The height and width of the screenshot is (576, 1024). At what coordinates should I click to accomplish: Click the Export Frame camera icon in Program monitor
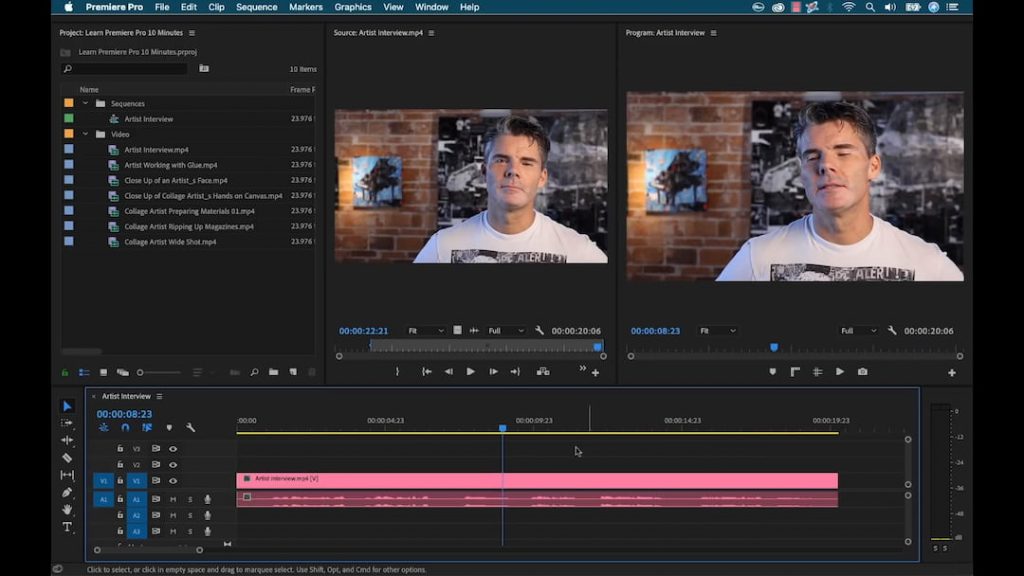pyautogui.click(x=862, y=371)
